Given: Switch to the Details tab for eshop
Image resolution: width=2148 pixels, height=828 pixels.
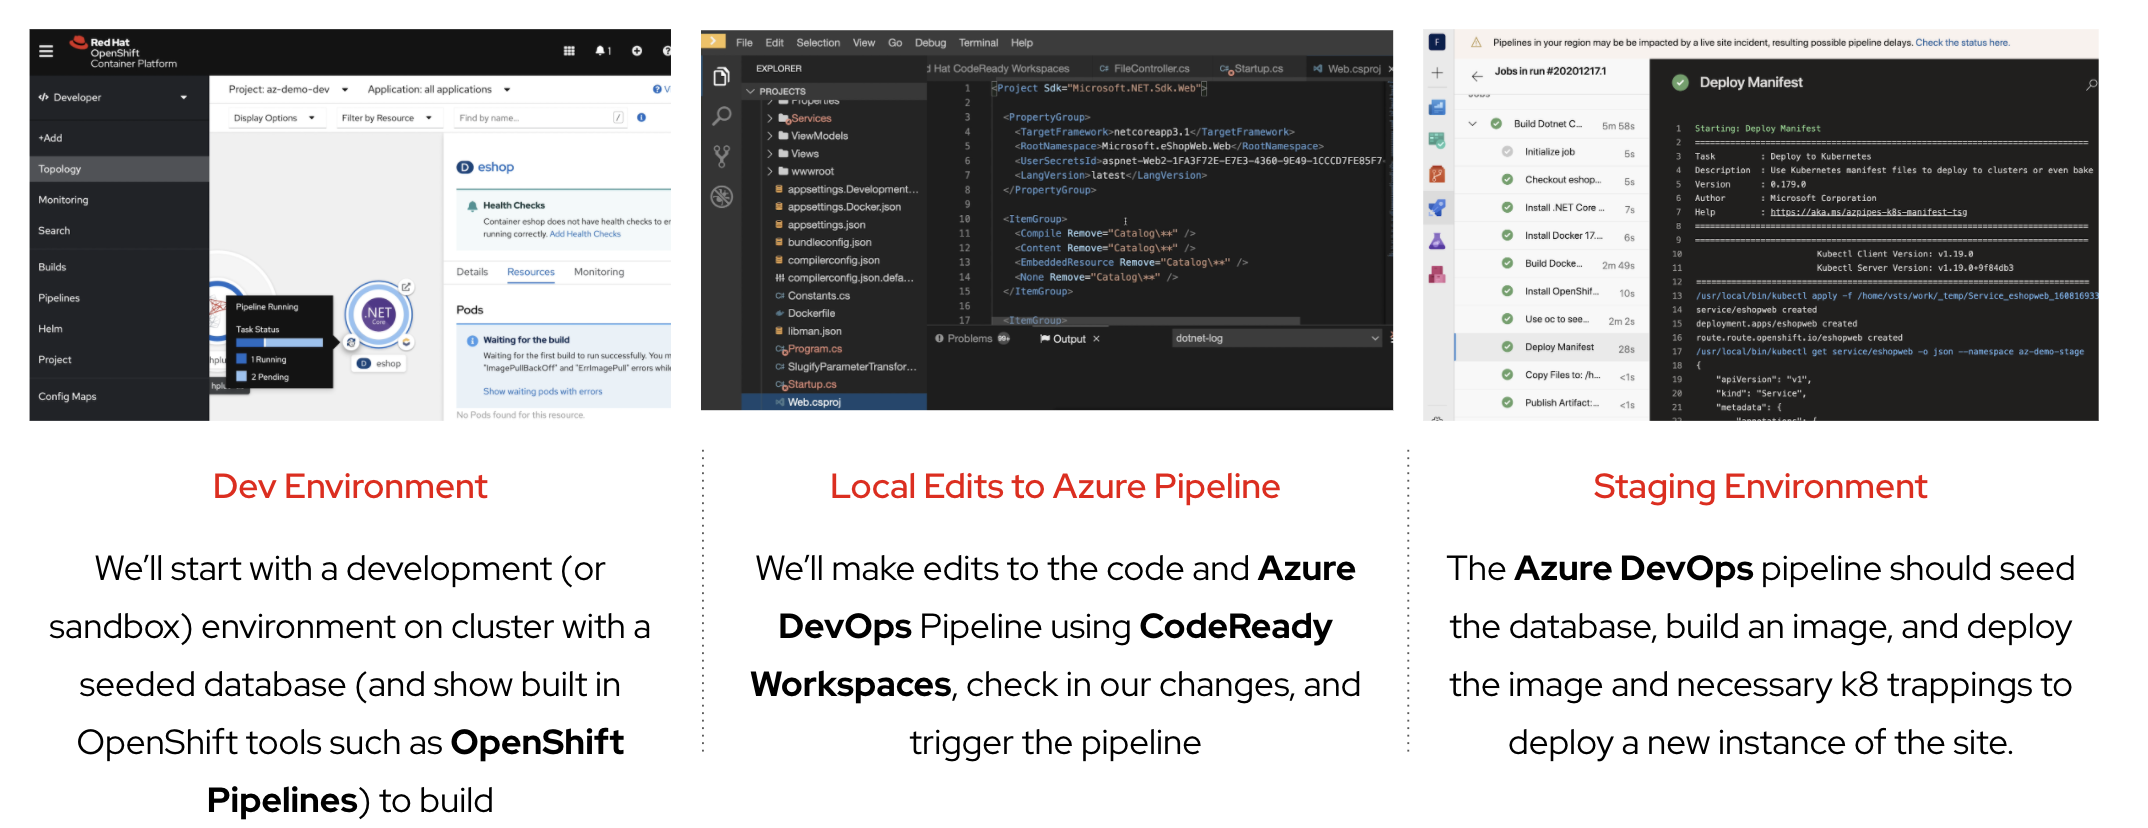Looking at the screenshot, I should coord(472,272).
